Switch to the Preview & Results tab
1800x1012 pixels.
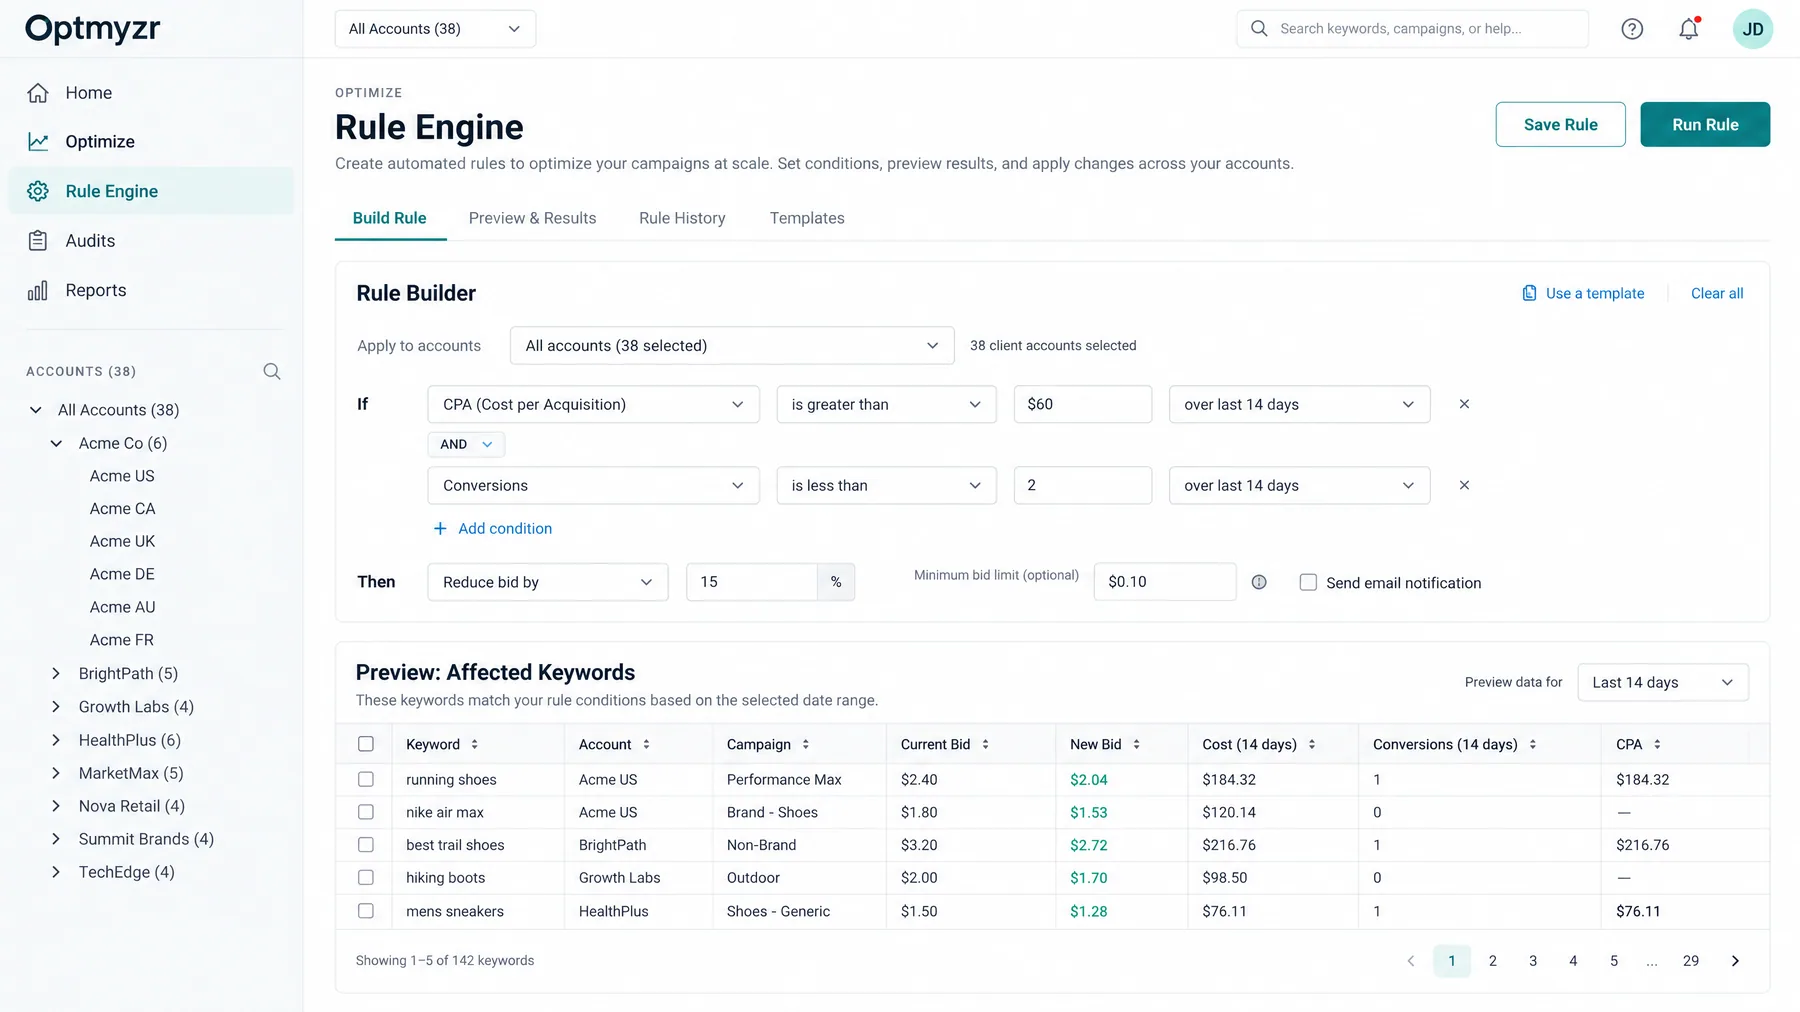tap(532, 218)
